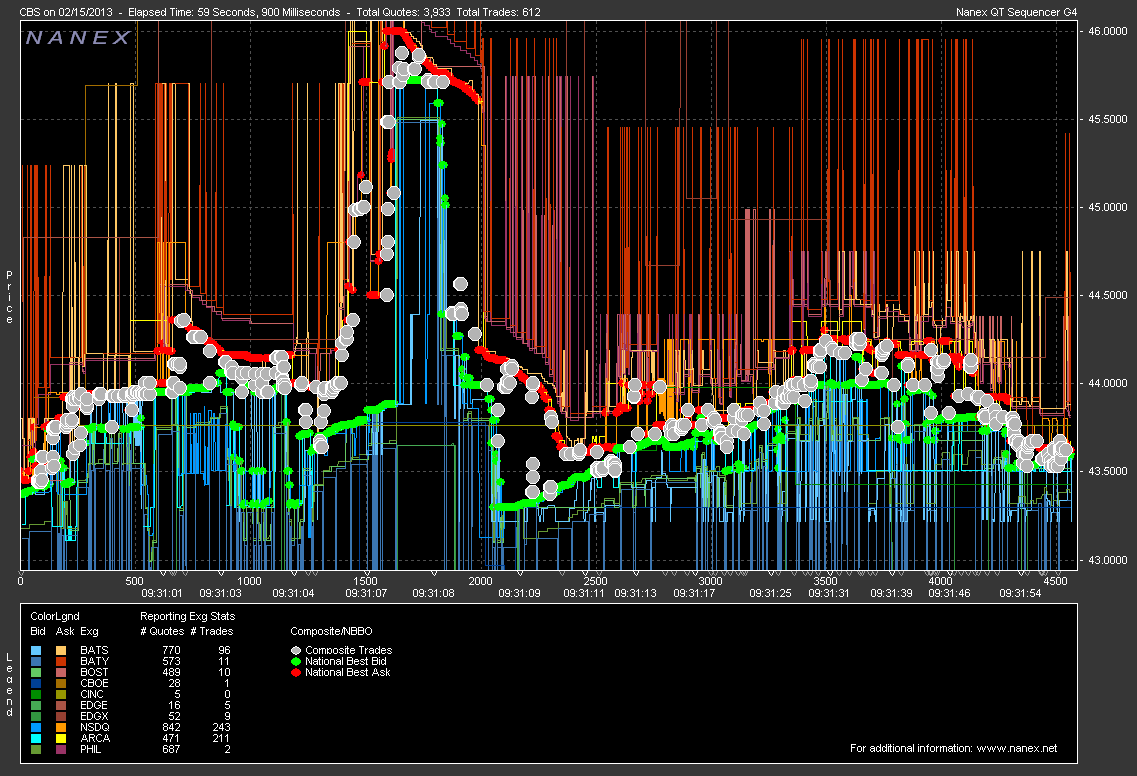Image resolution: width=1137 pixels, height=776 pixels.
Task: Select the 45.0000 price axis label
Action: point(1107,207)
